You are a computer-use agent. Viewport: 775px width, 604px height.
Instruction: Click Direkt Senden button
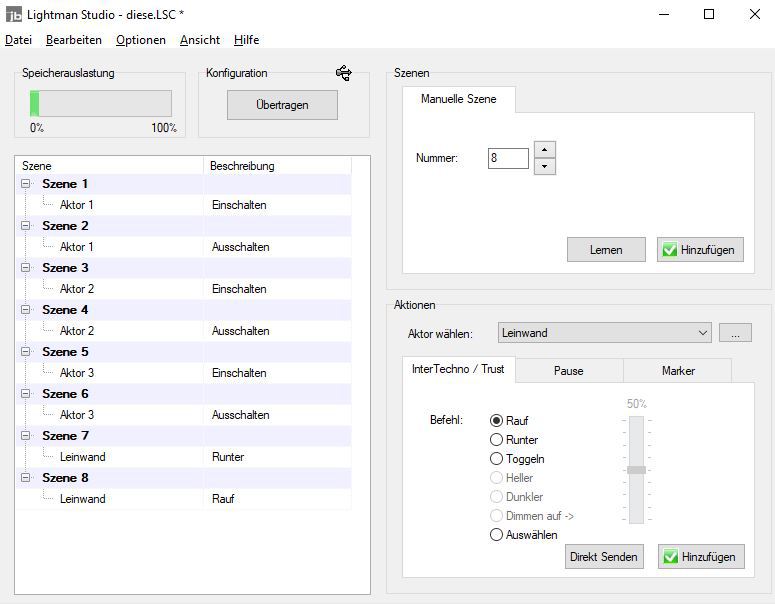(603, 557)
